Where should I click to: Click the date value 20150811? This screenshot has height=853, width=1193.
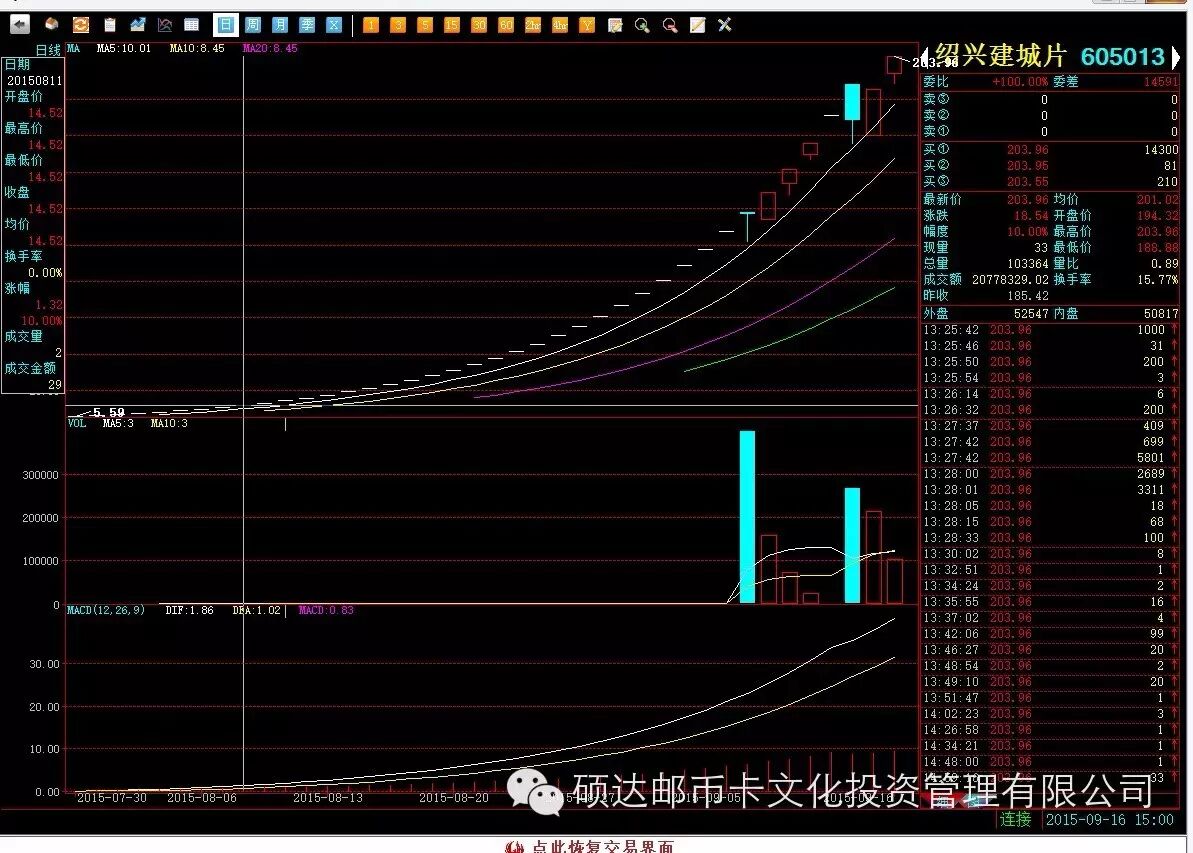pos(34,81)
